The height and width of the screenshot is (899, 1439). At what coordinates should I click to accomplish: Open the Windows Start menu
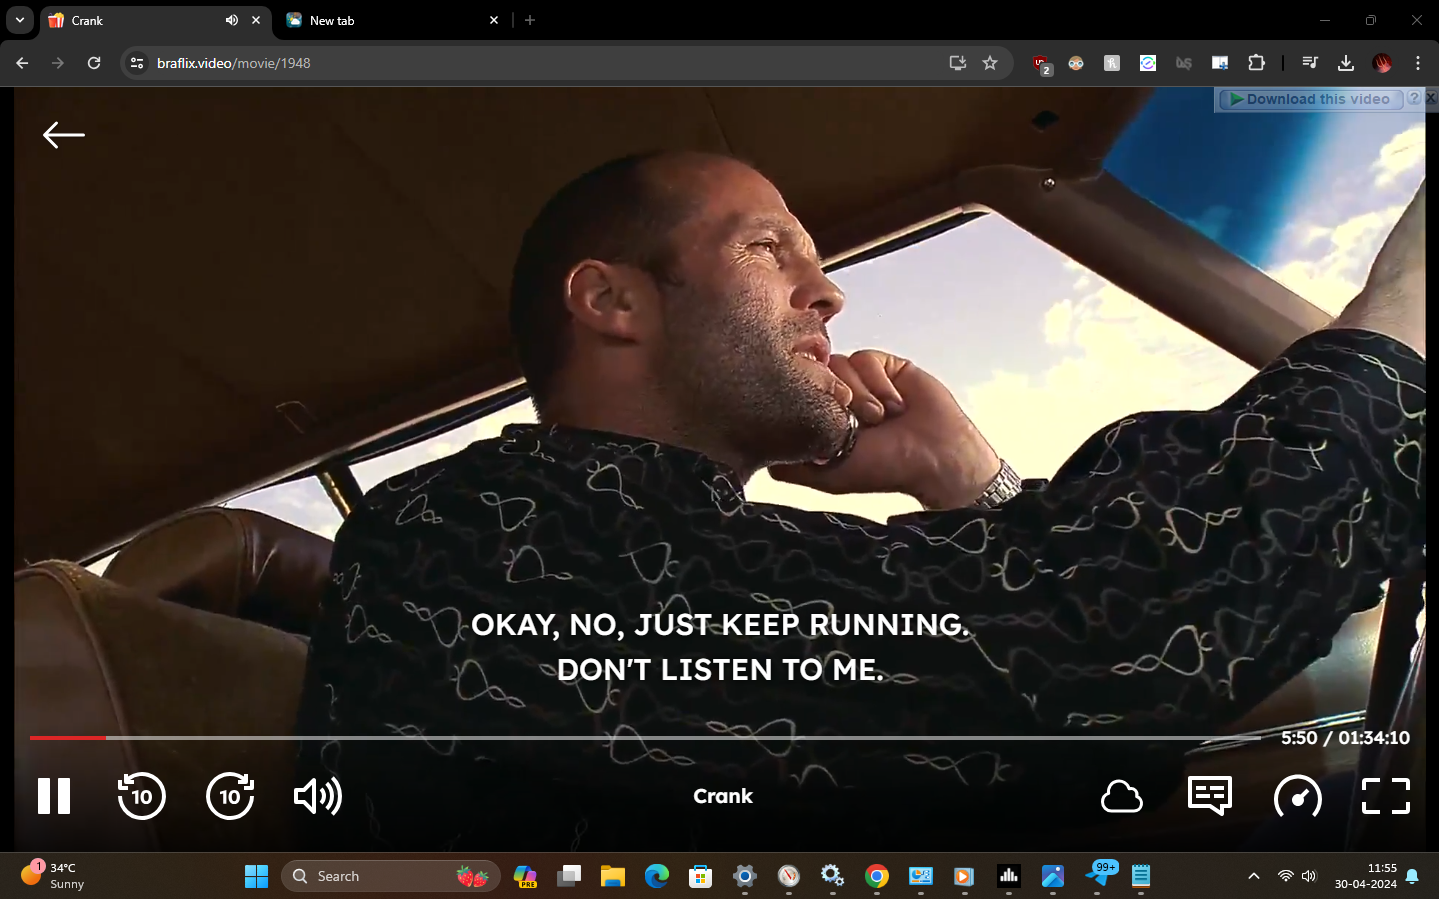[257, 876]
